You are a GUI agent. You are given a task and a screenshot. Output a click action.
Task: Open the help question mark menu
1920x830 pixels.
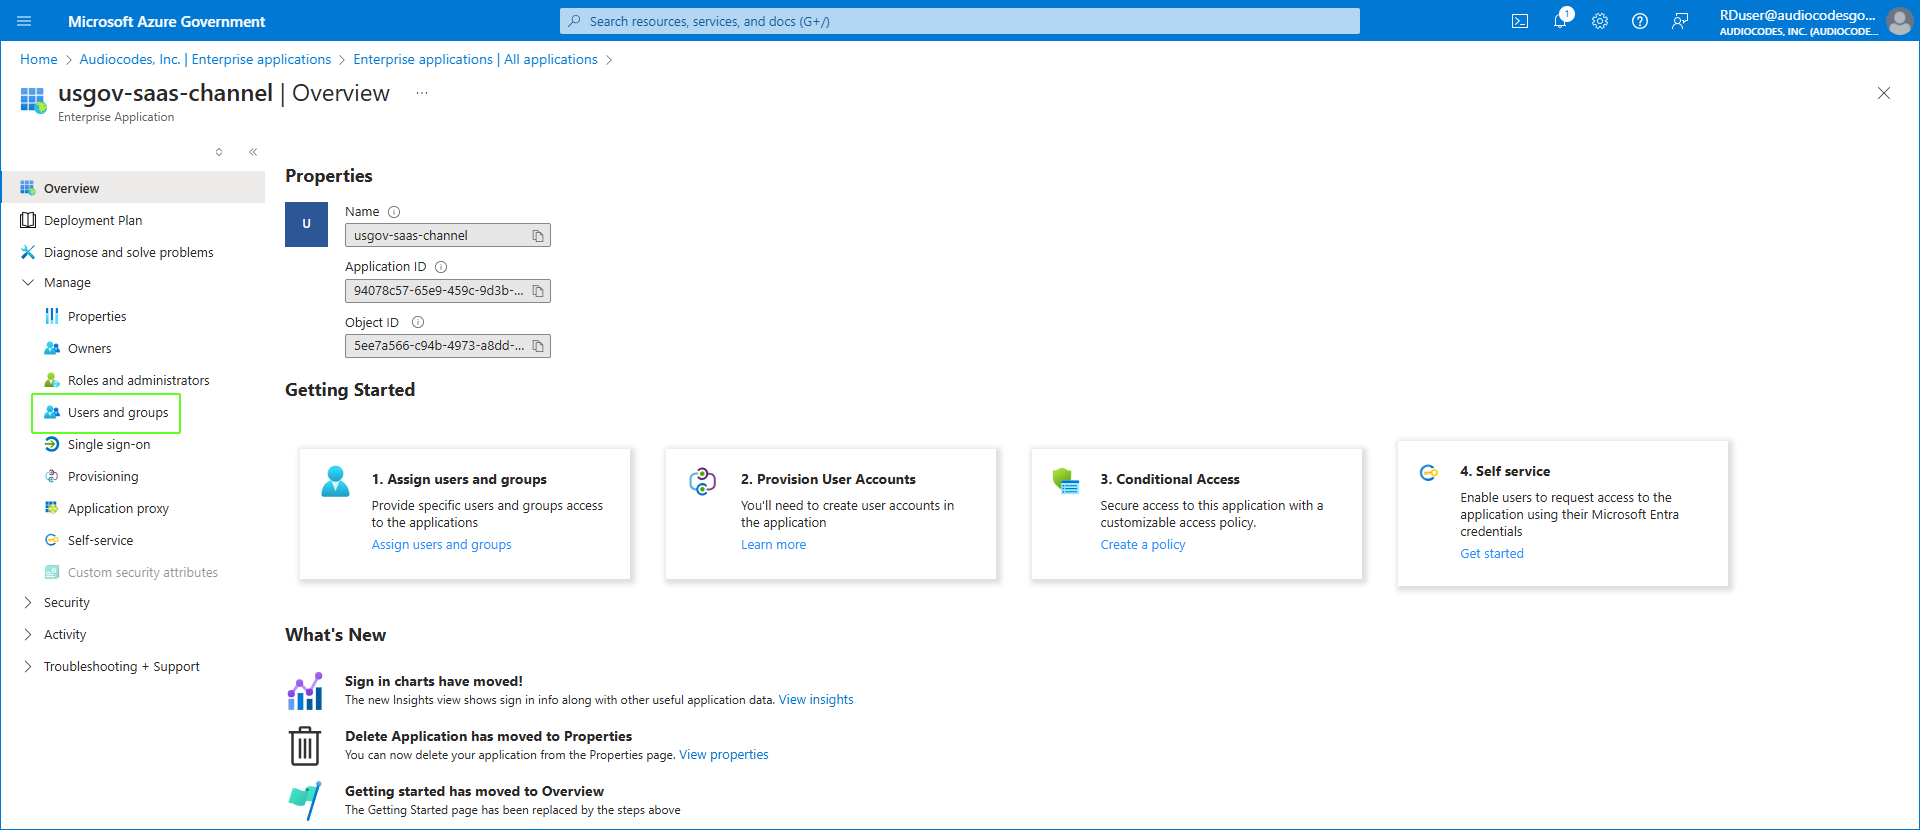(1640, 21)
